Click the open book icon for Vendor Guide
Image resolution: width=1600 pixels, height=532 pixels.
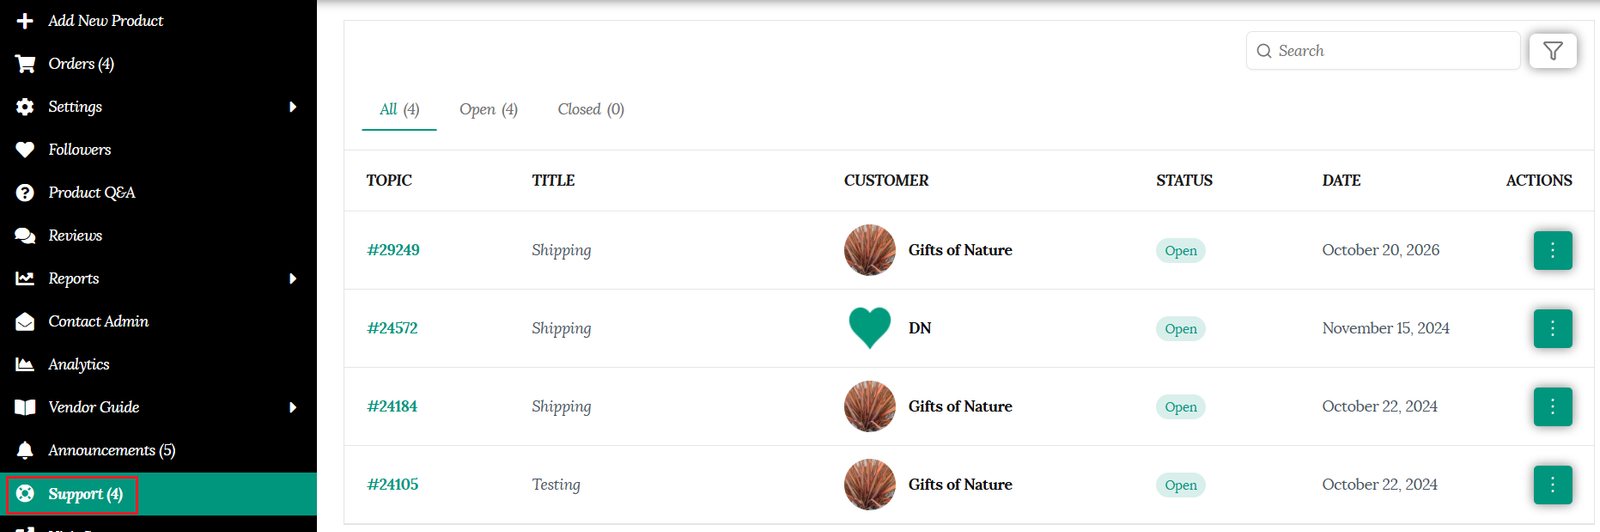coord(25,407)
